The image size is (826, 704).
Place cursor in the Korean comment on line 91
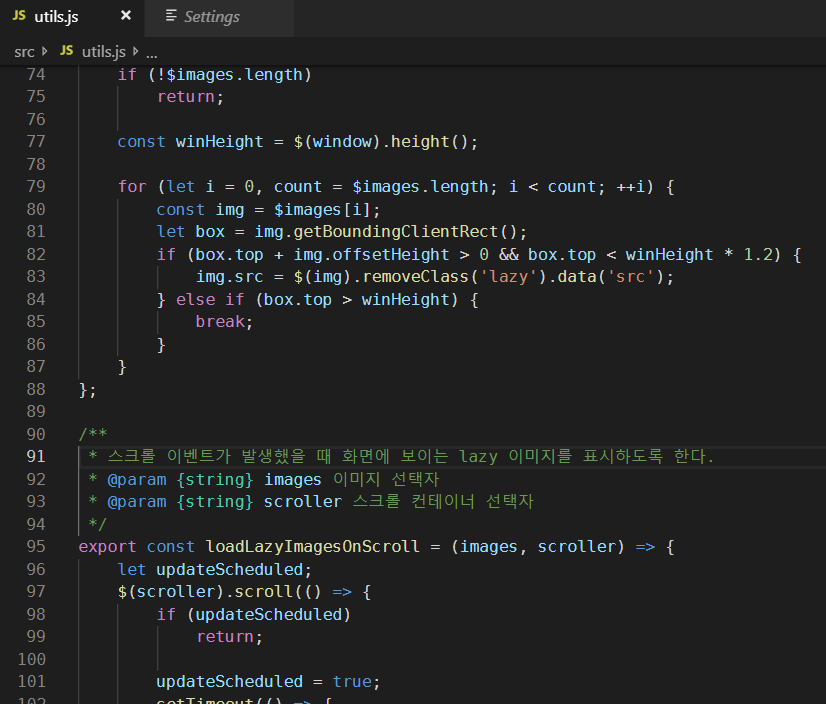point(400,457)
